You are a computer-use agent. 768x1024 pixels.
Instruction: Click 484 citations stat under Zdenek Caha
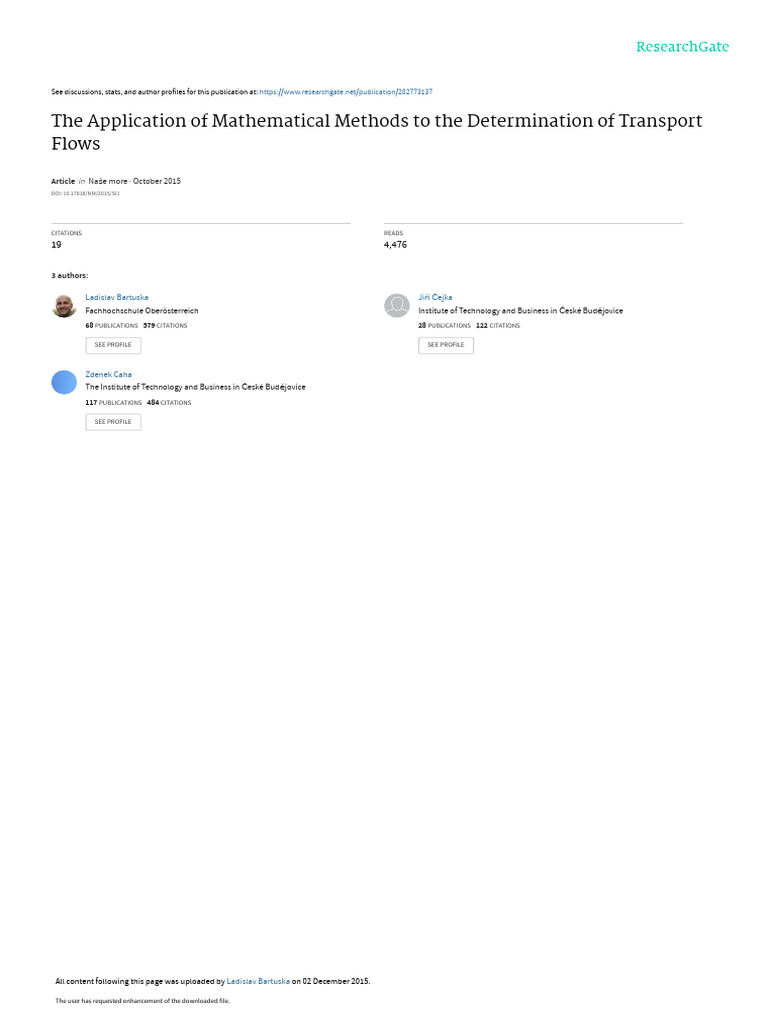tap(169, 402)
